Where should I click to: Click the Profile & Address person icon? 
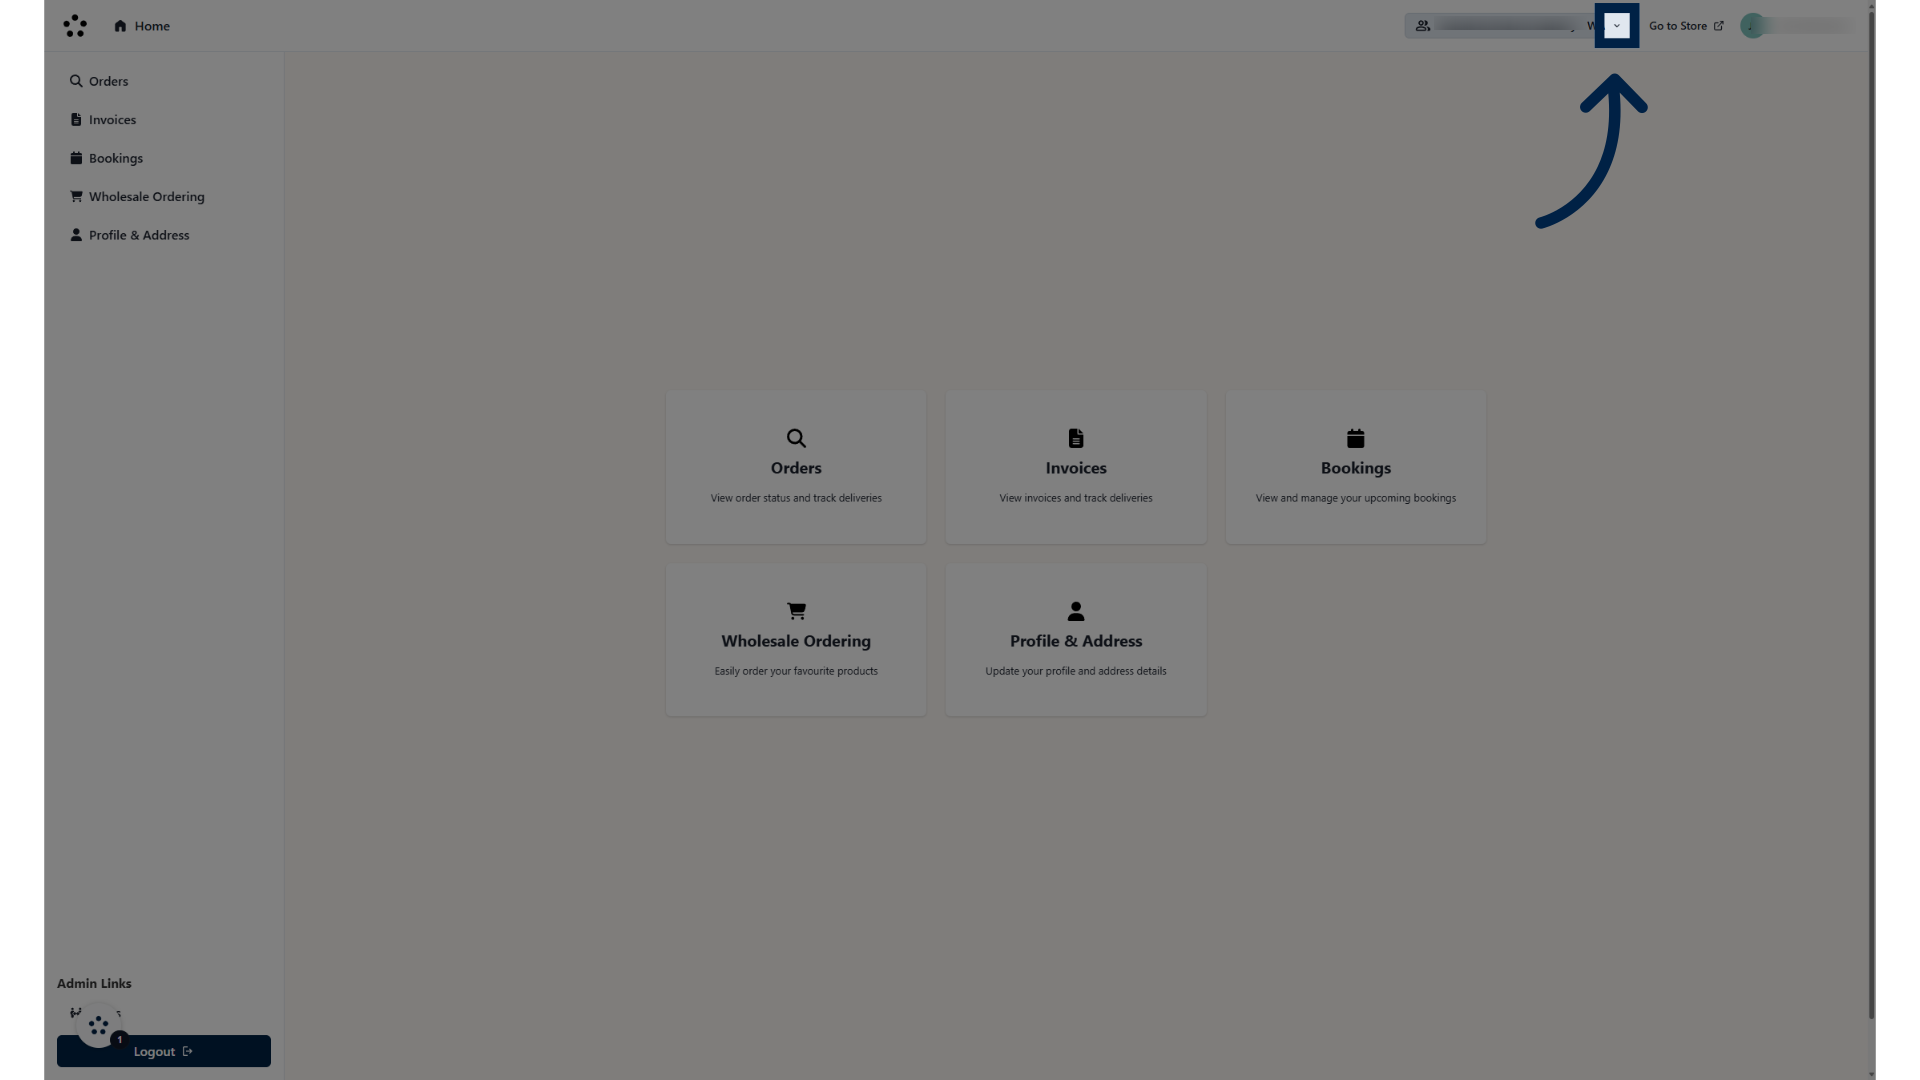click(1076, 611)
